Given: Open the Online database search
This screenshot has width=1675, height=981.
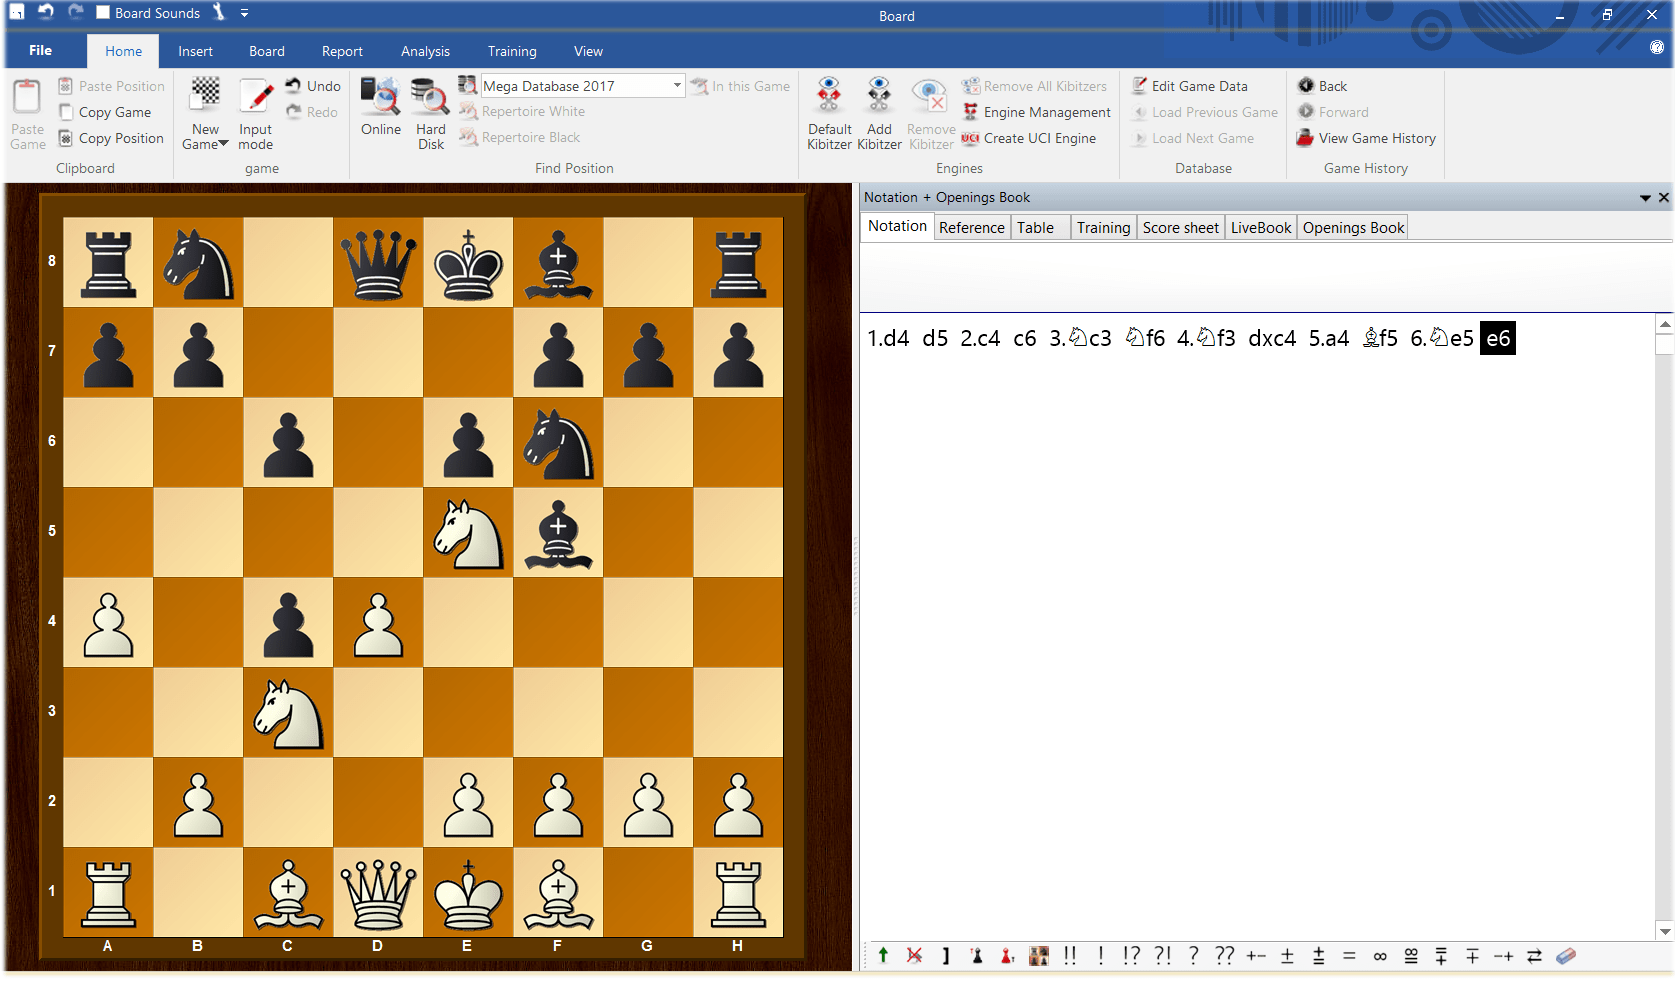Looking at the screenshot, I should point(380,112).
